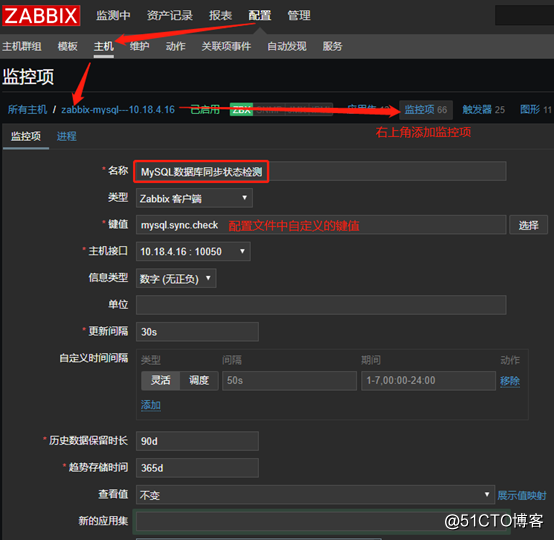554x540 pixels.
Task: Click 移除 for the custom interval
Action: point(510,381)
